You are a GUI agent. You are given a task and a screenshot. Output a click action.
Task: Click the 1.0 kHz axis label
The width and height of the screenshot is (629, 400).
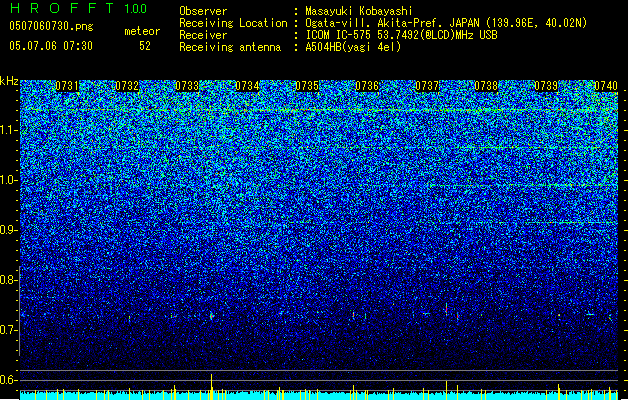(8, 180)
